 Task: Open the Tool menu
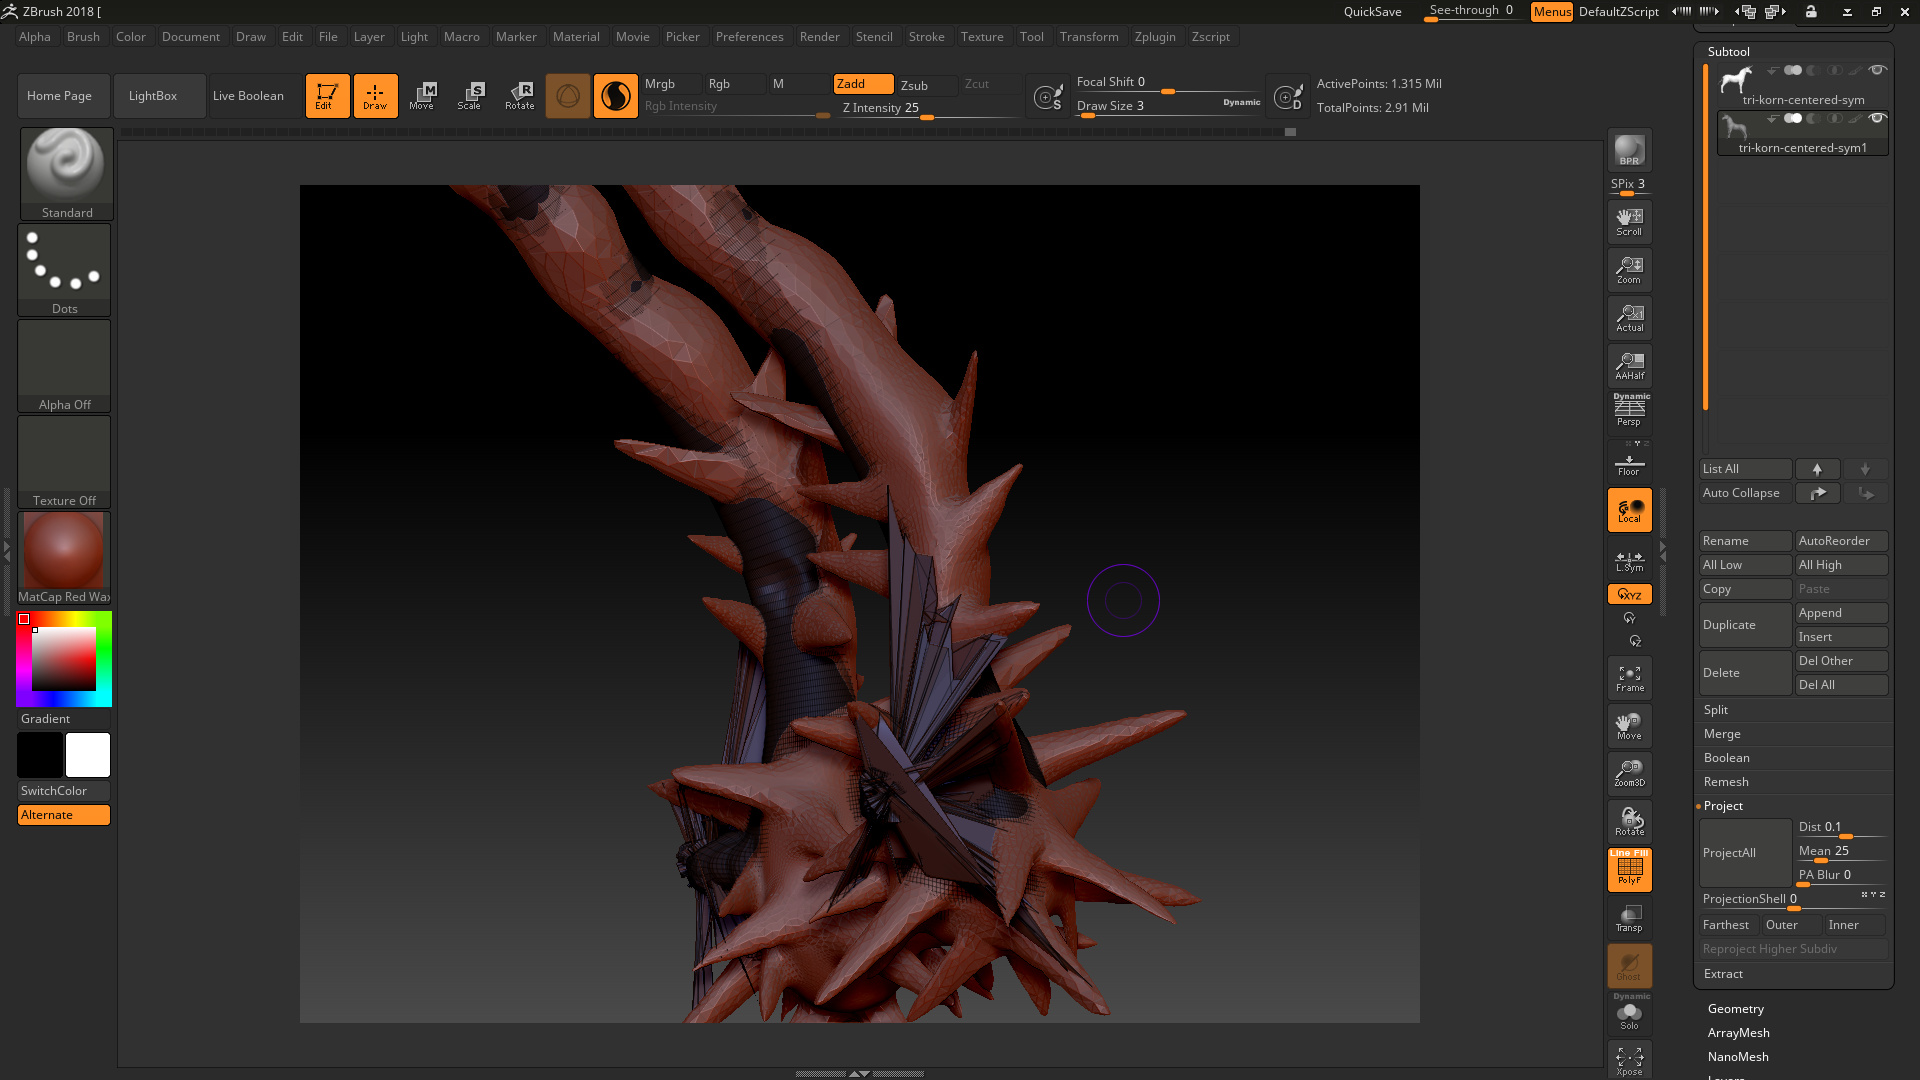pyautogui.click(x=1031, y=37)
